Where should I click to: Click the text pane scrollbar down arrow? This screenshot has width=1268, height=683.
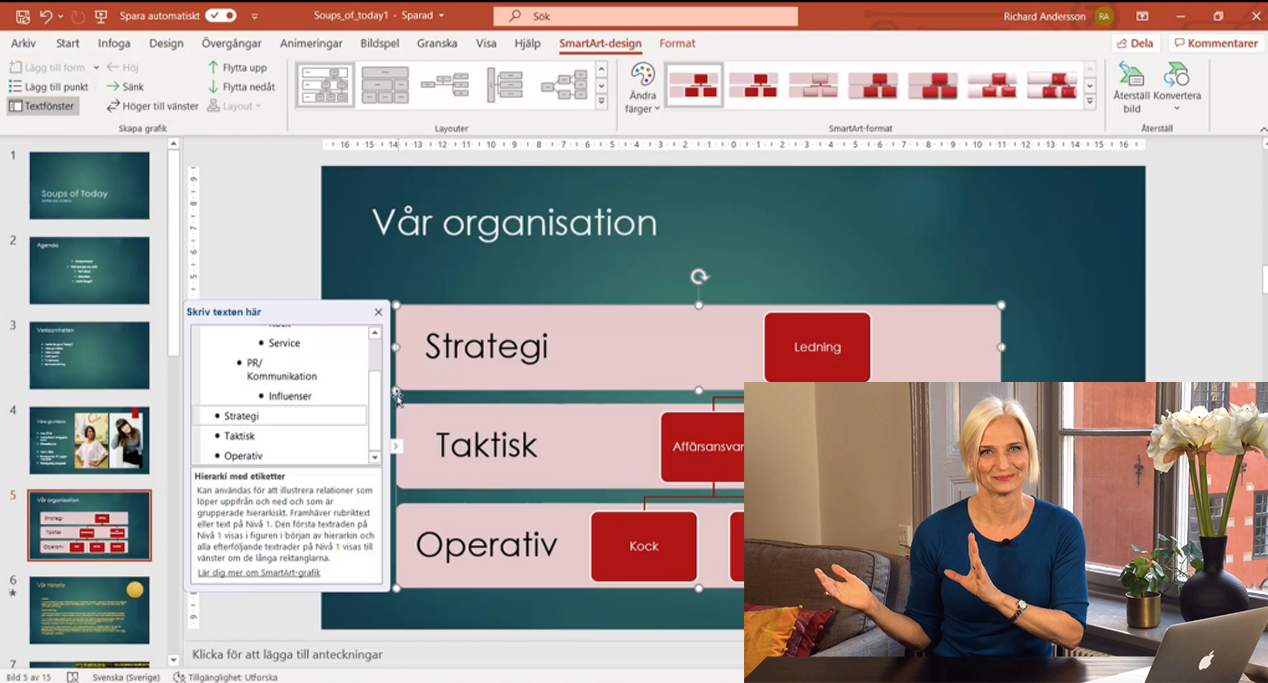click(x=375, y=457)
